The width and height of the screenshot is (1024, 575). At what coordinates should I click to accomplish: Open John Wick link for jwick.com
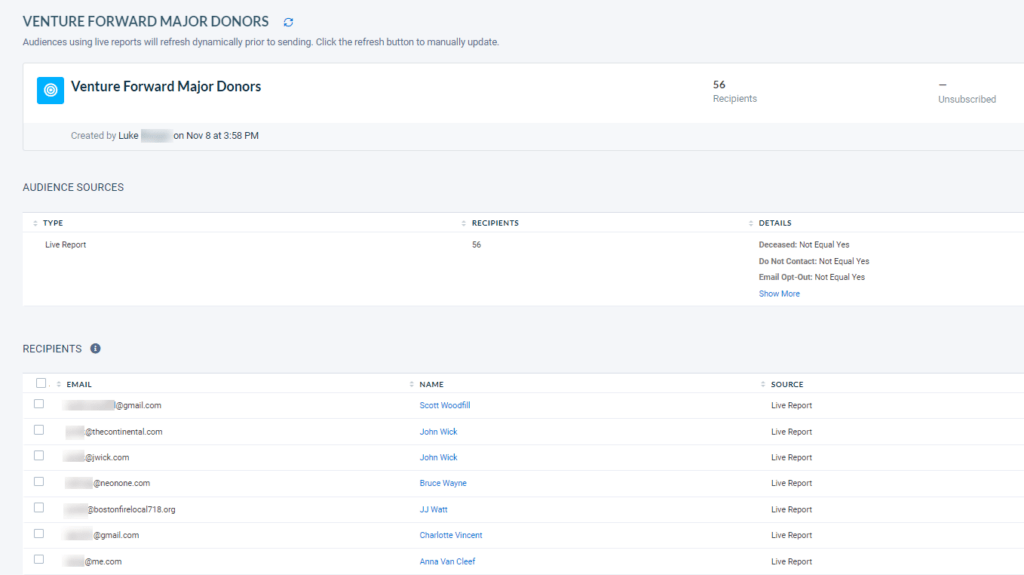[x=438, y=457]
